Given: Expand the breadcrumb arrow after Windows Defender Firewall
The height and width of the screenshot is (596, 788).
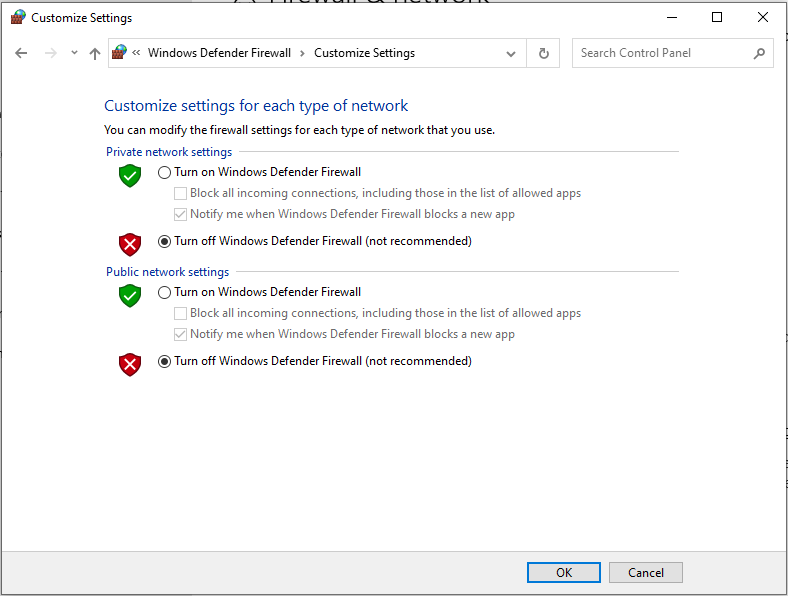Looking at the screenshot, I should 302,53.
